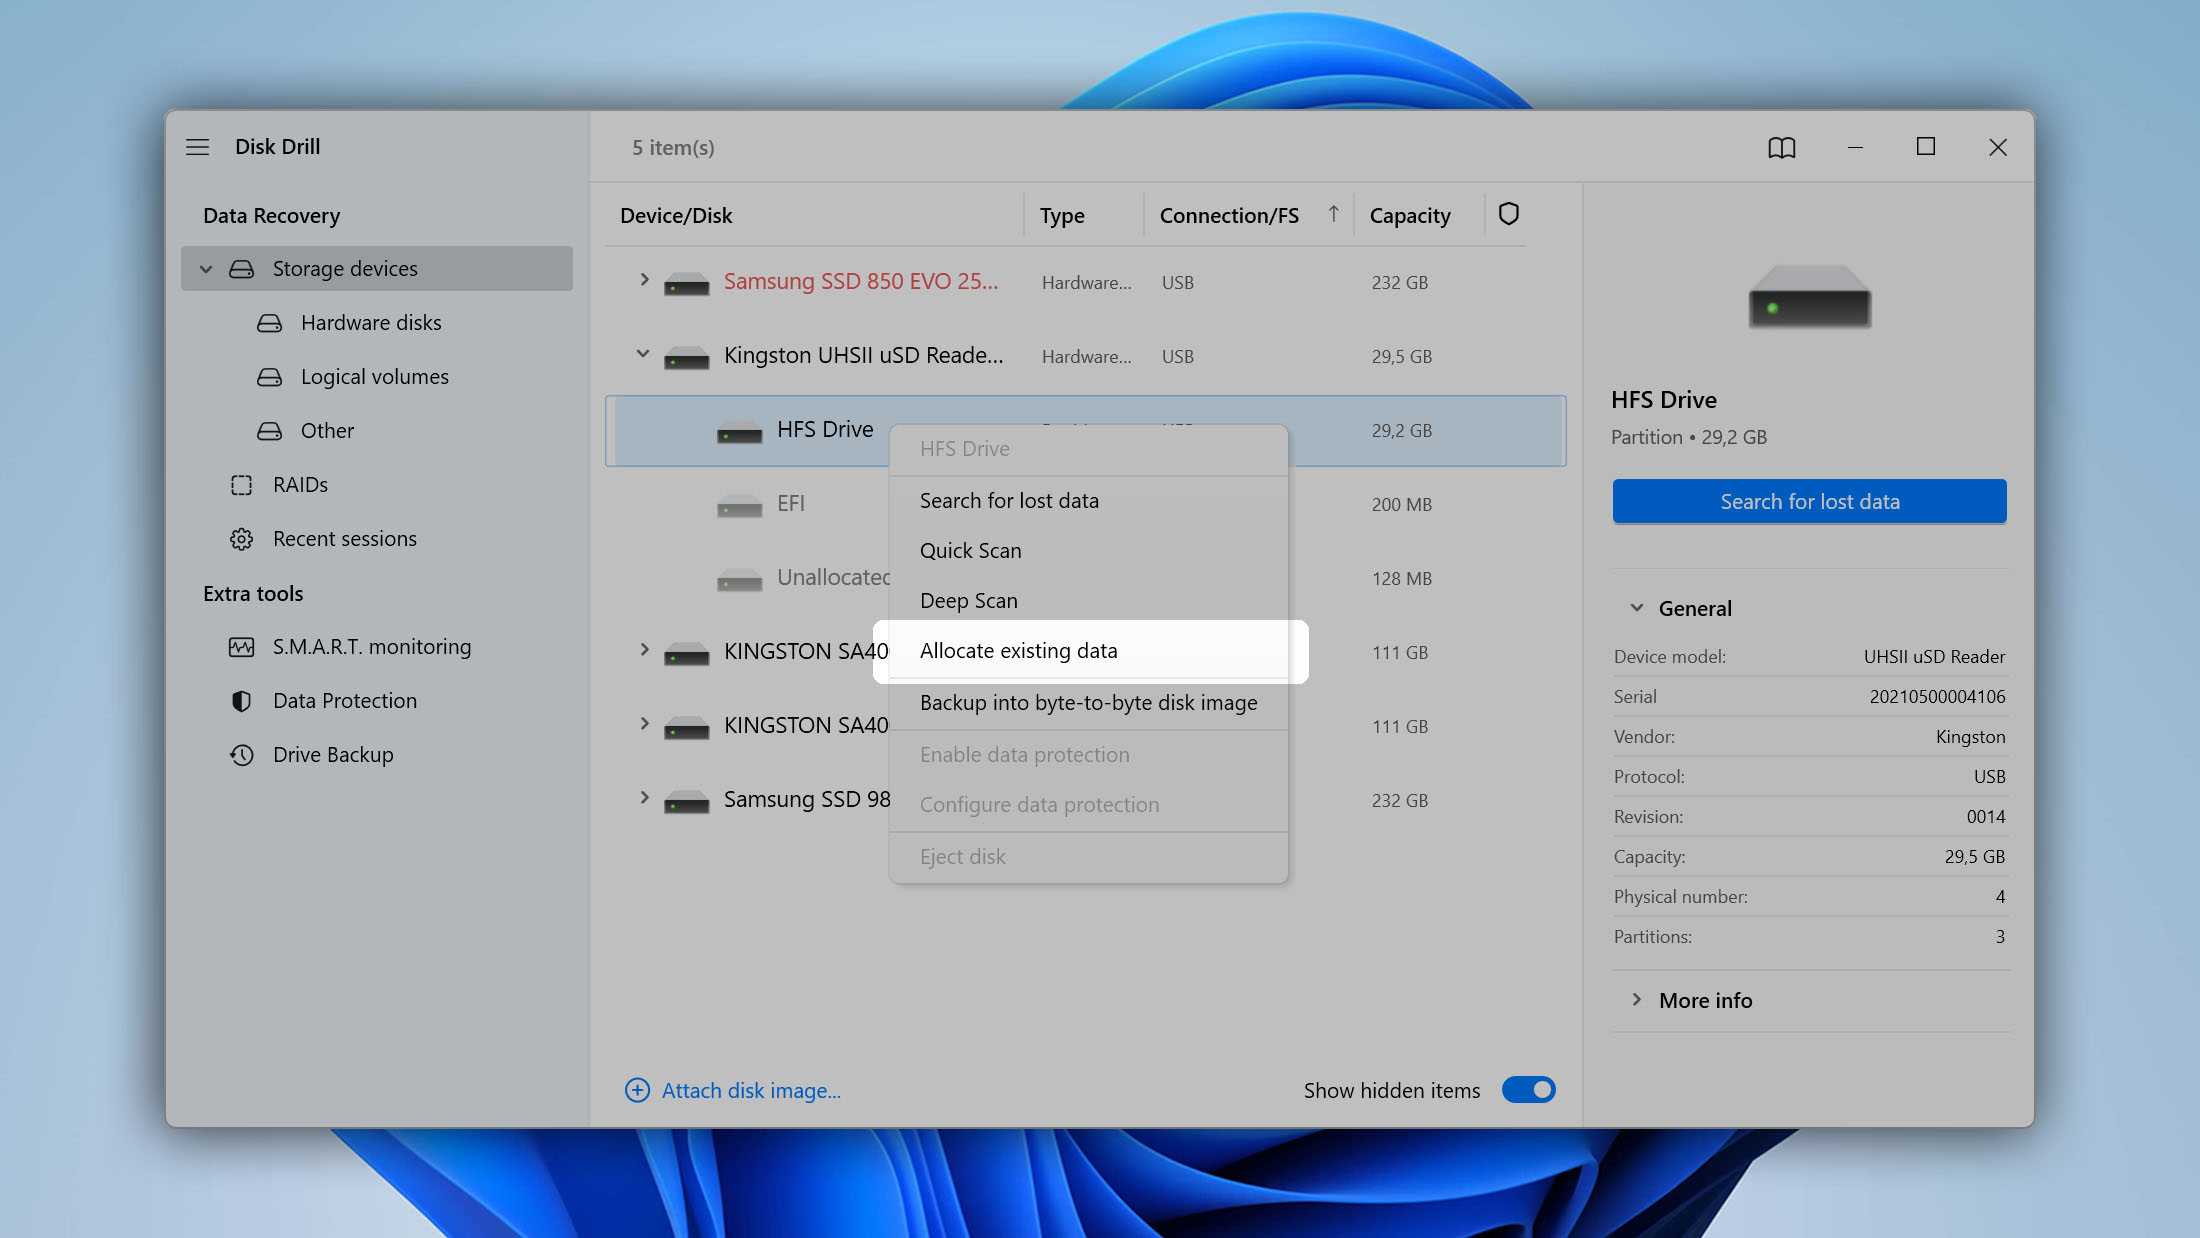This screenshot has height=1238, width=2200.
Task: Click the serial number 20210500004106
Action: (1937, 697)
